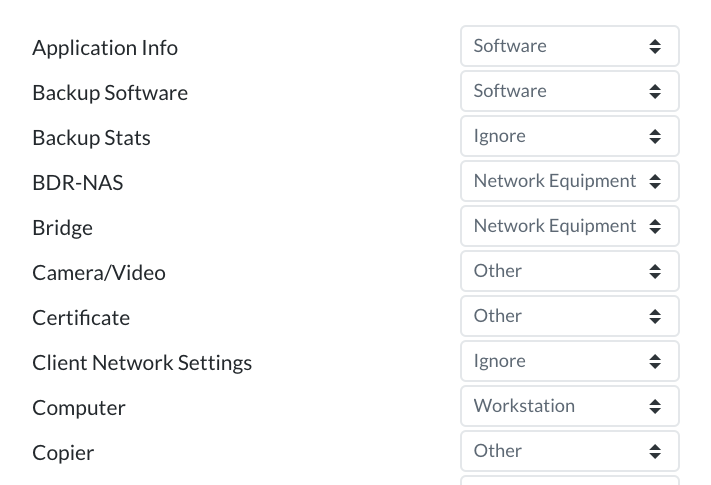Open the Certificate mapping dropdown
The image size is (711, 485).
[x=570, y=316]
